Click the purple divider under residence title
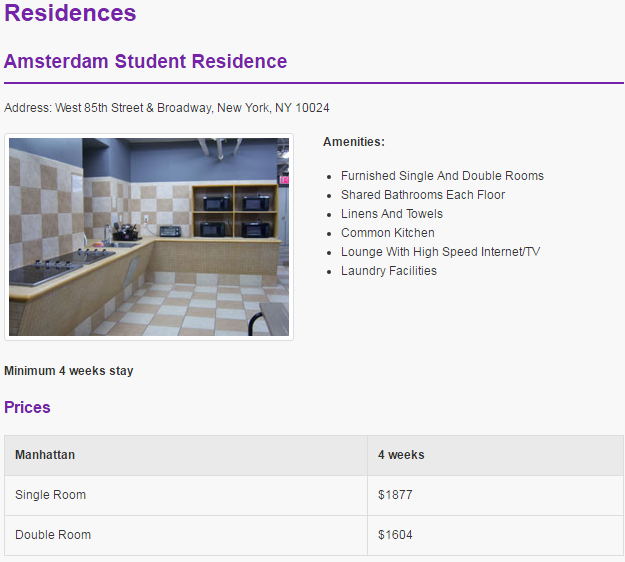 pyautogui.click(x=313, y=83)
